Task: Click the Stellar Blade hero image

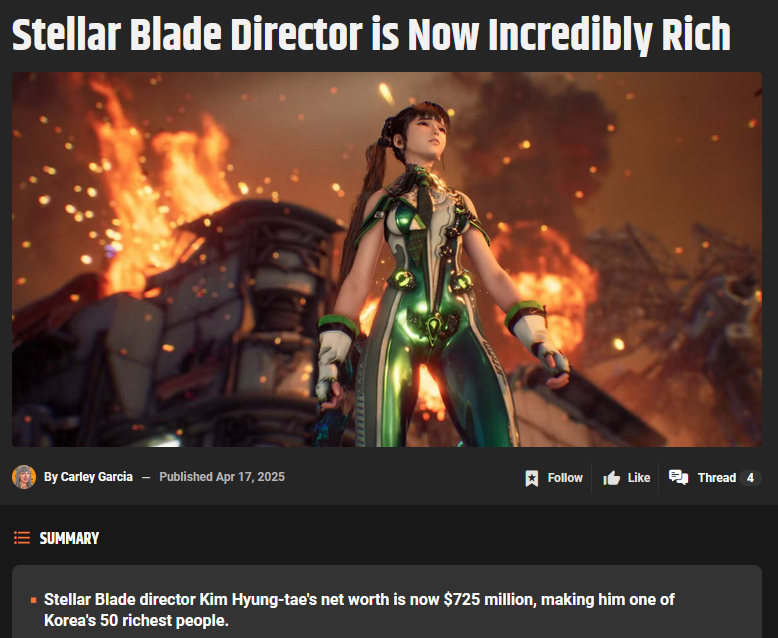Action: point(387,259)
